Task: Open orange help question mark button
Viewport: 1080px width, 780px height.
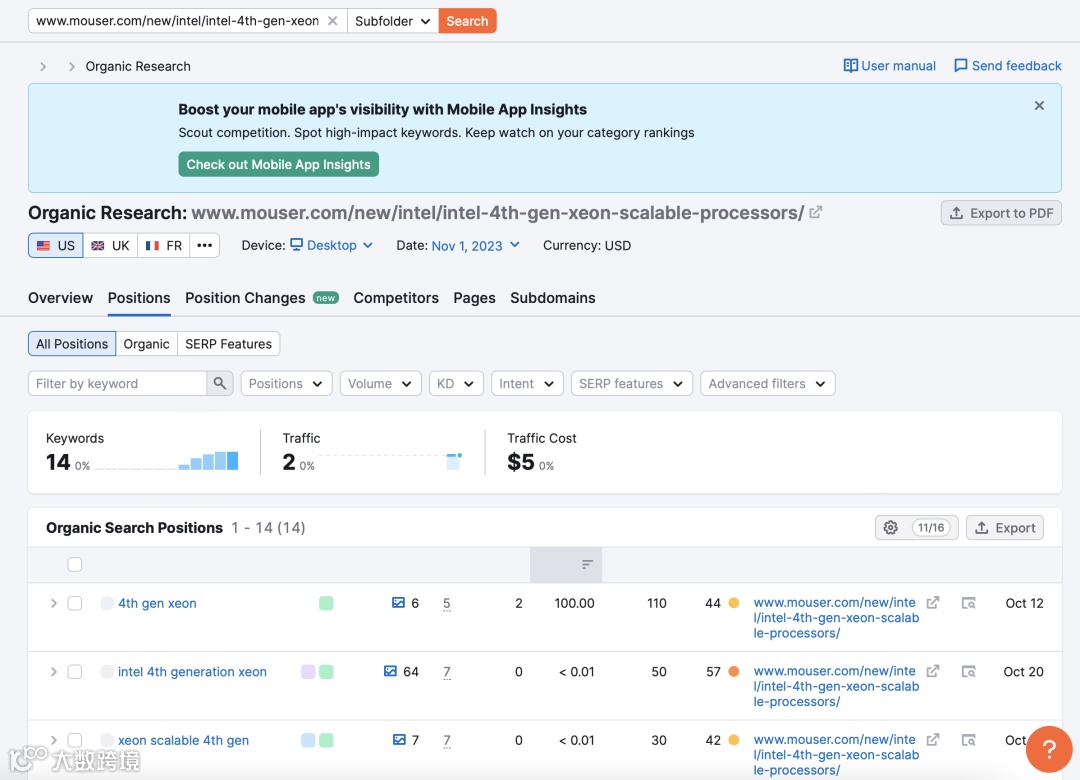Action: tap(1049, 749)
